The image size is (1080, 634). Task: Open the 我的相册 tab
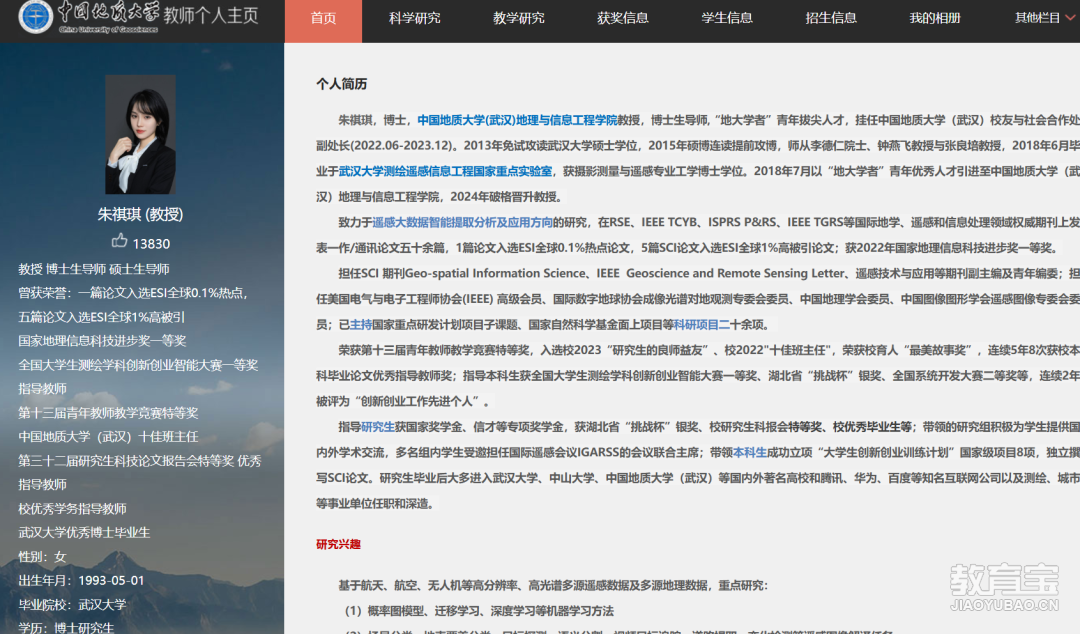pos(935,19)
